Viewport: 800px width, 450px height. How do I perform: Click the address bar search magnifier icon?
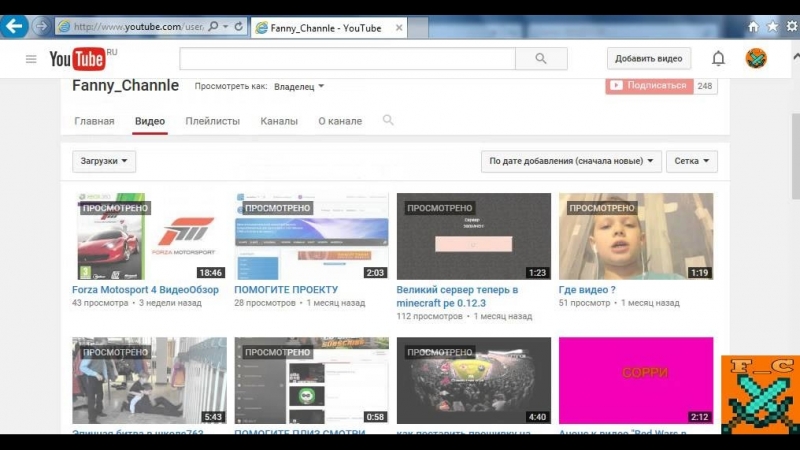tap(213, 26)
